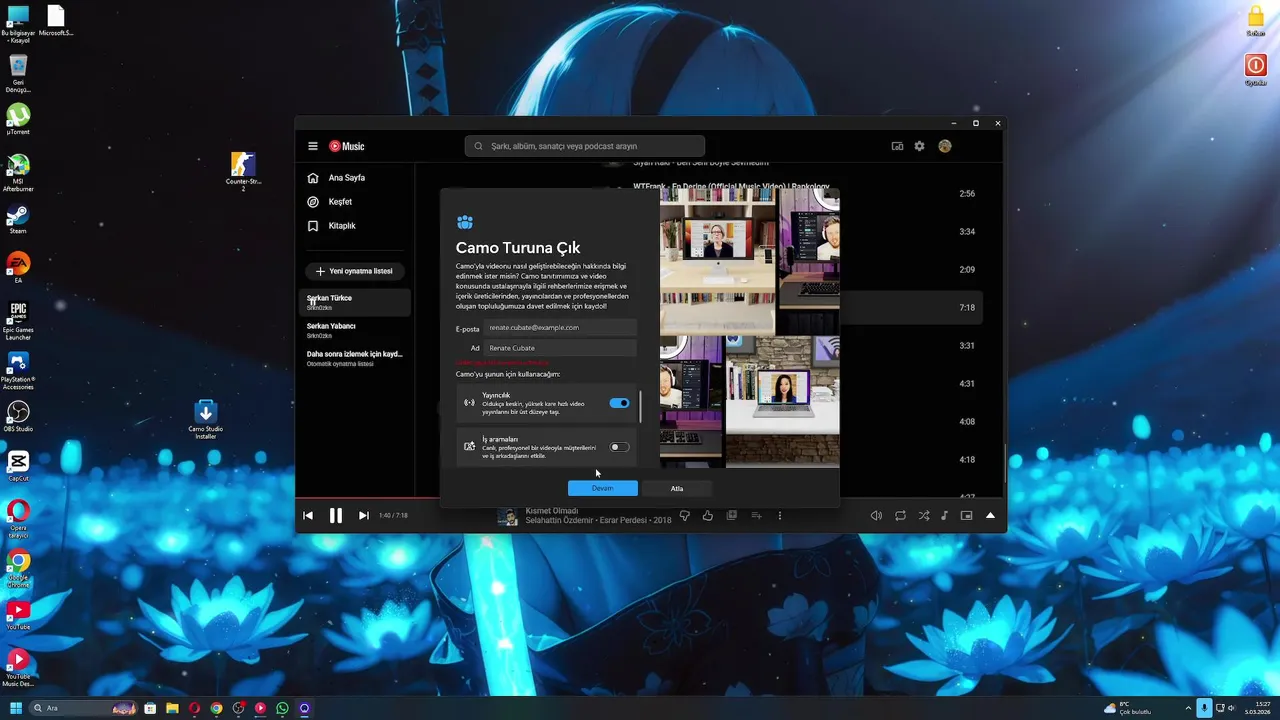Image resolution: width=1280 pixels, height=720 pixels.
Task: Pause the playing song
Action: [336, 515]
